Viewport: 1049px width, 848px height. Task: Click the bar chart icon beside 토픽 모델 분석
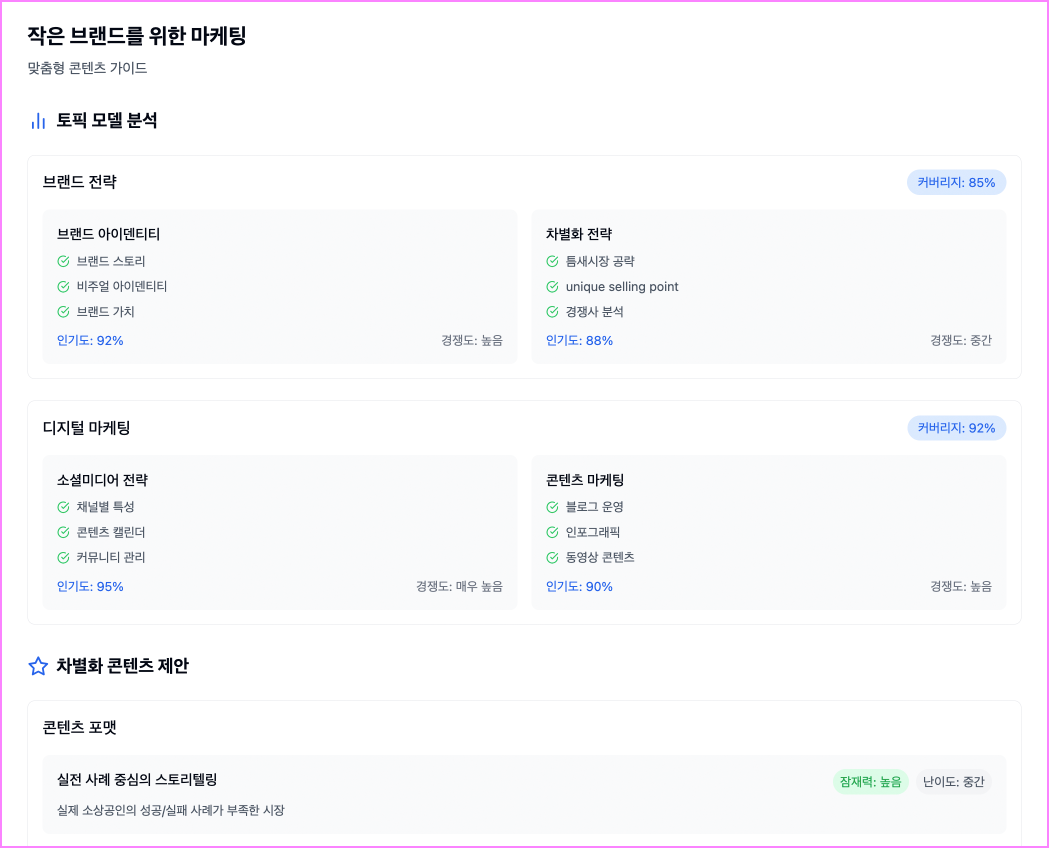pyautogui.click(x=38, y=121)
